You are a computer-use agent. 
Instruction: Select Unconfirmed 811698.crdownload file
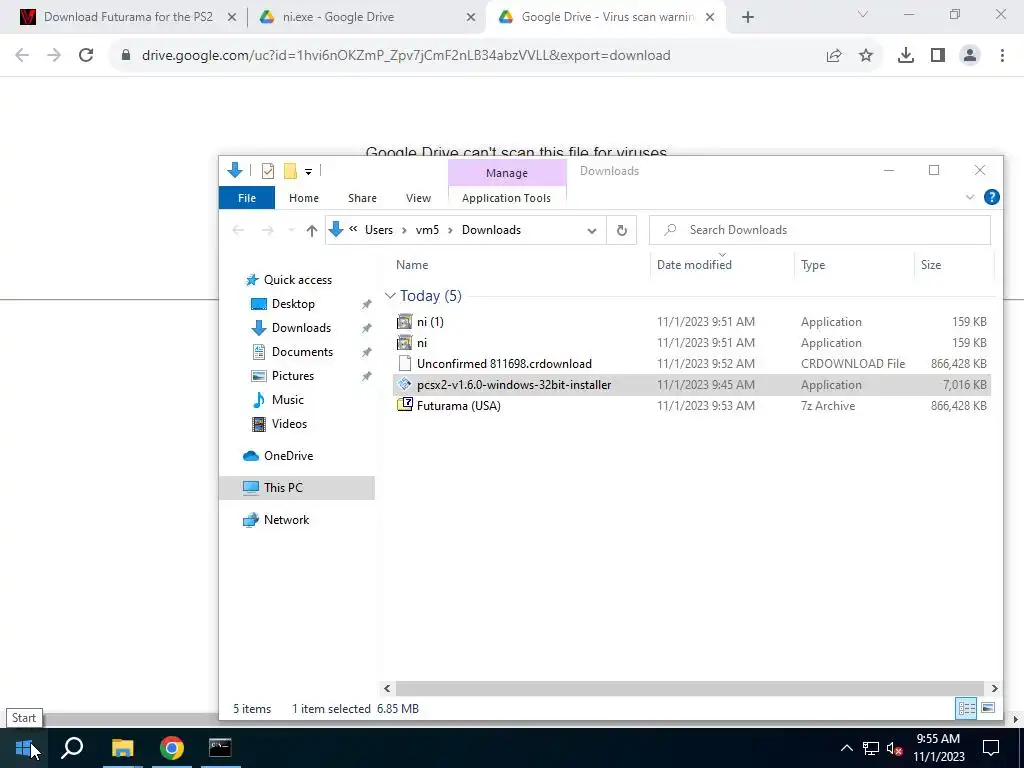point(692,364)
